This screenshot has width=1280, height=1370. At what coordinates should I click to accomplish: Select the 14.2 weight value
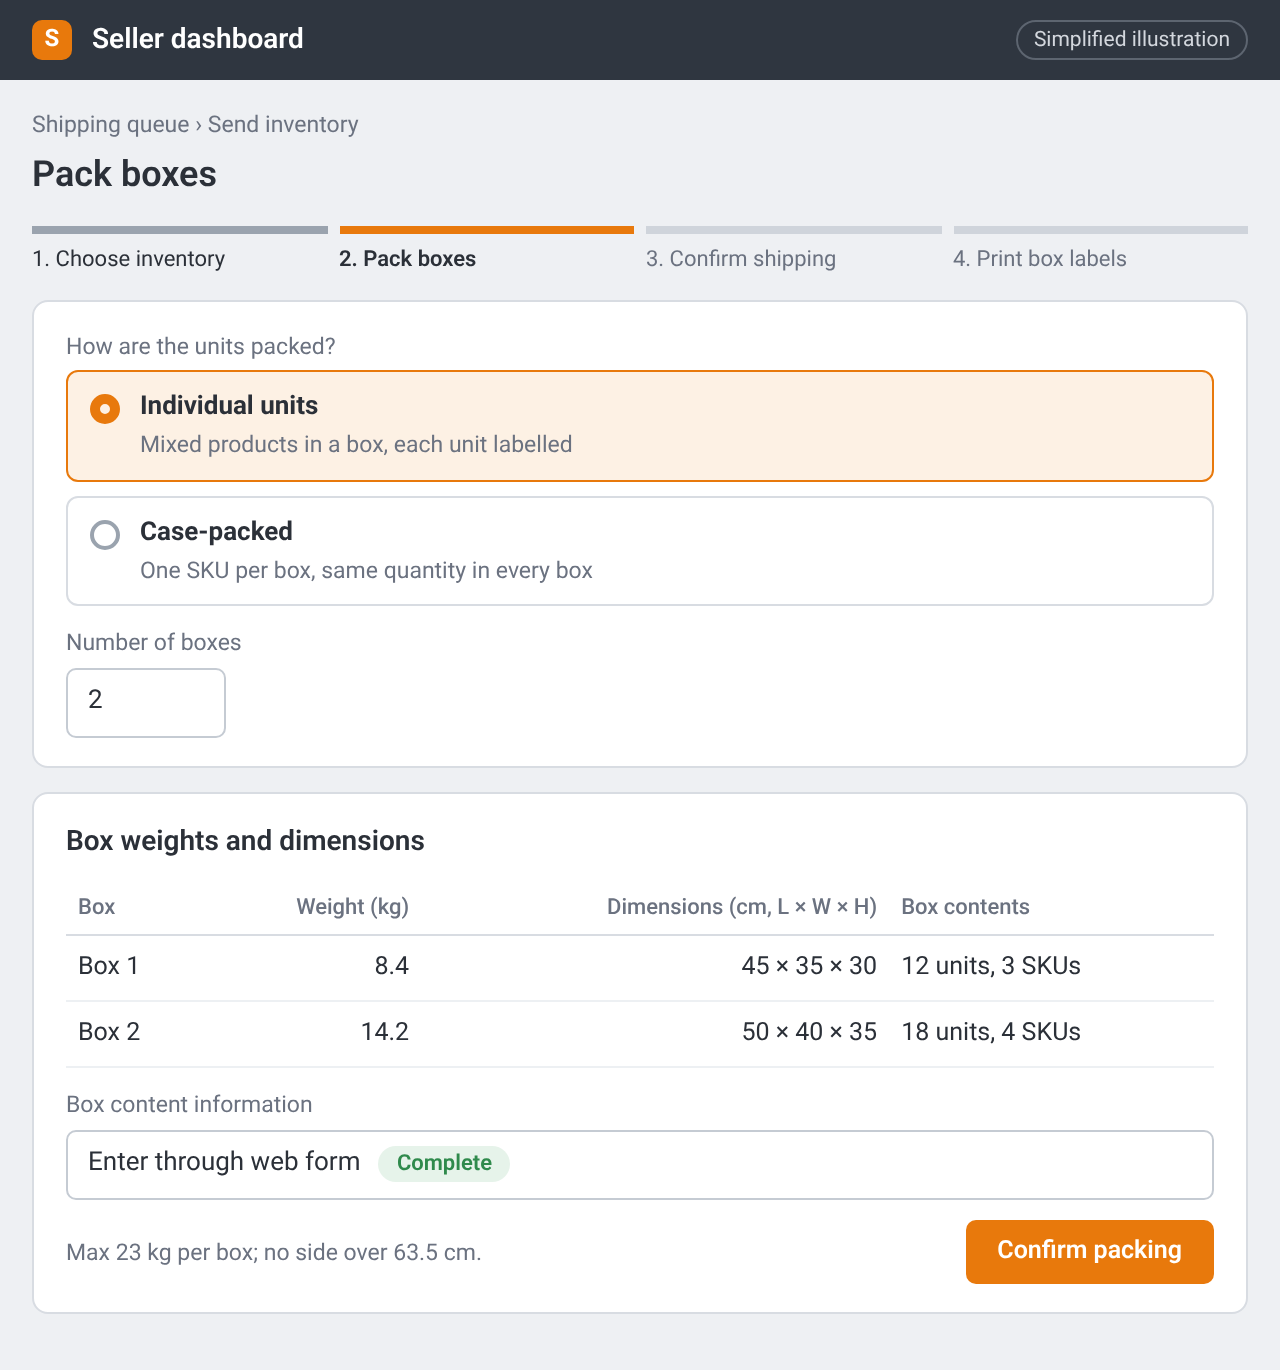point(385,1032)
